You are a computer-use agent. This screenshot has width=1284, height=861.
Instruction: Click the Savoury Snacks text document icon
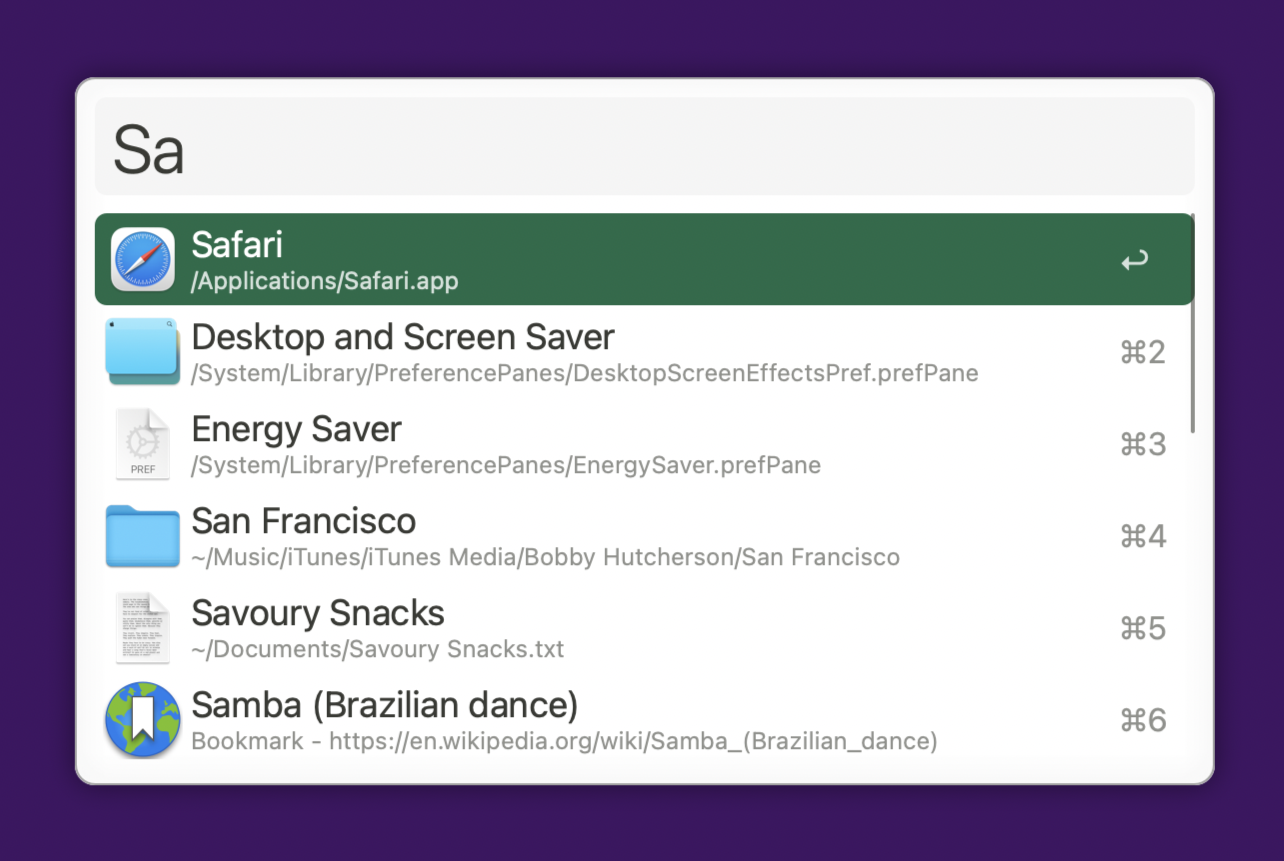[x=142, y=627]
